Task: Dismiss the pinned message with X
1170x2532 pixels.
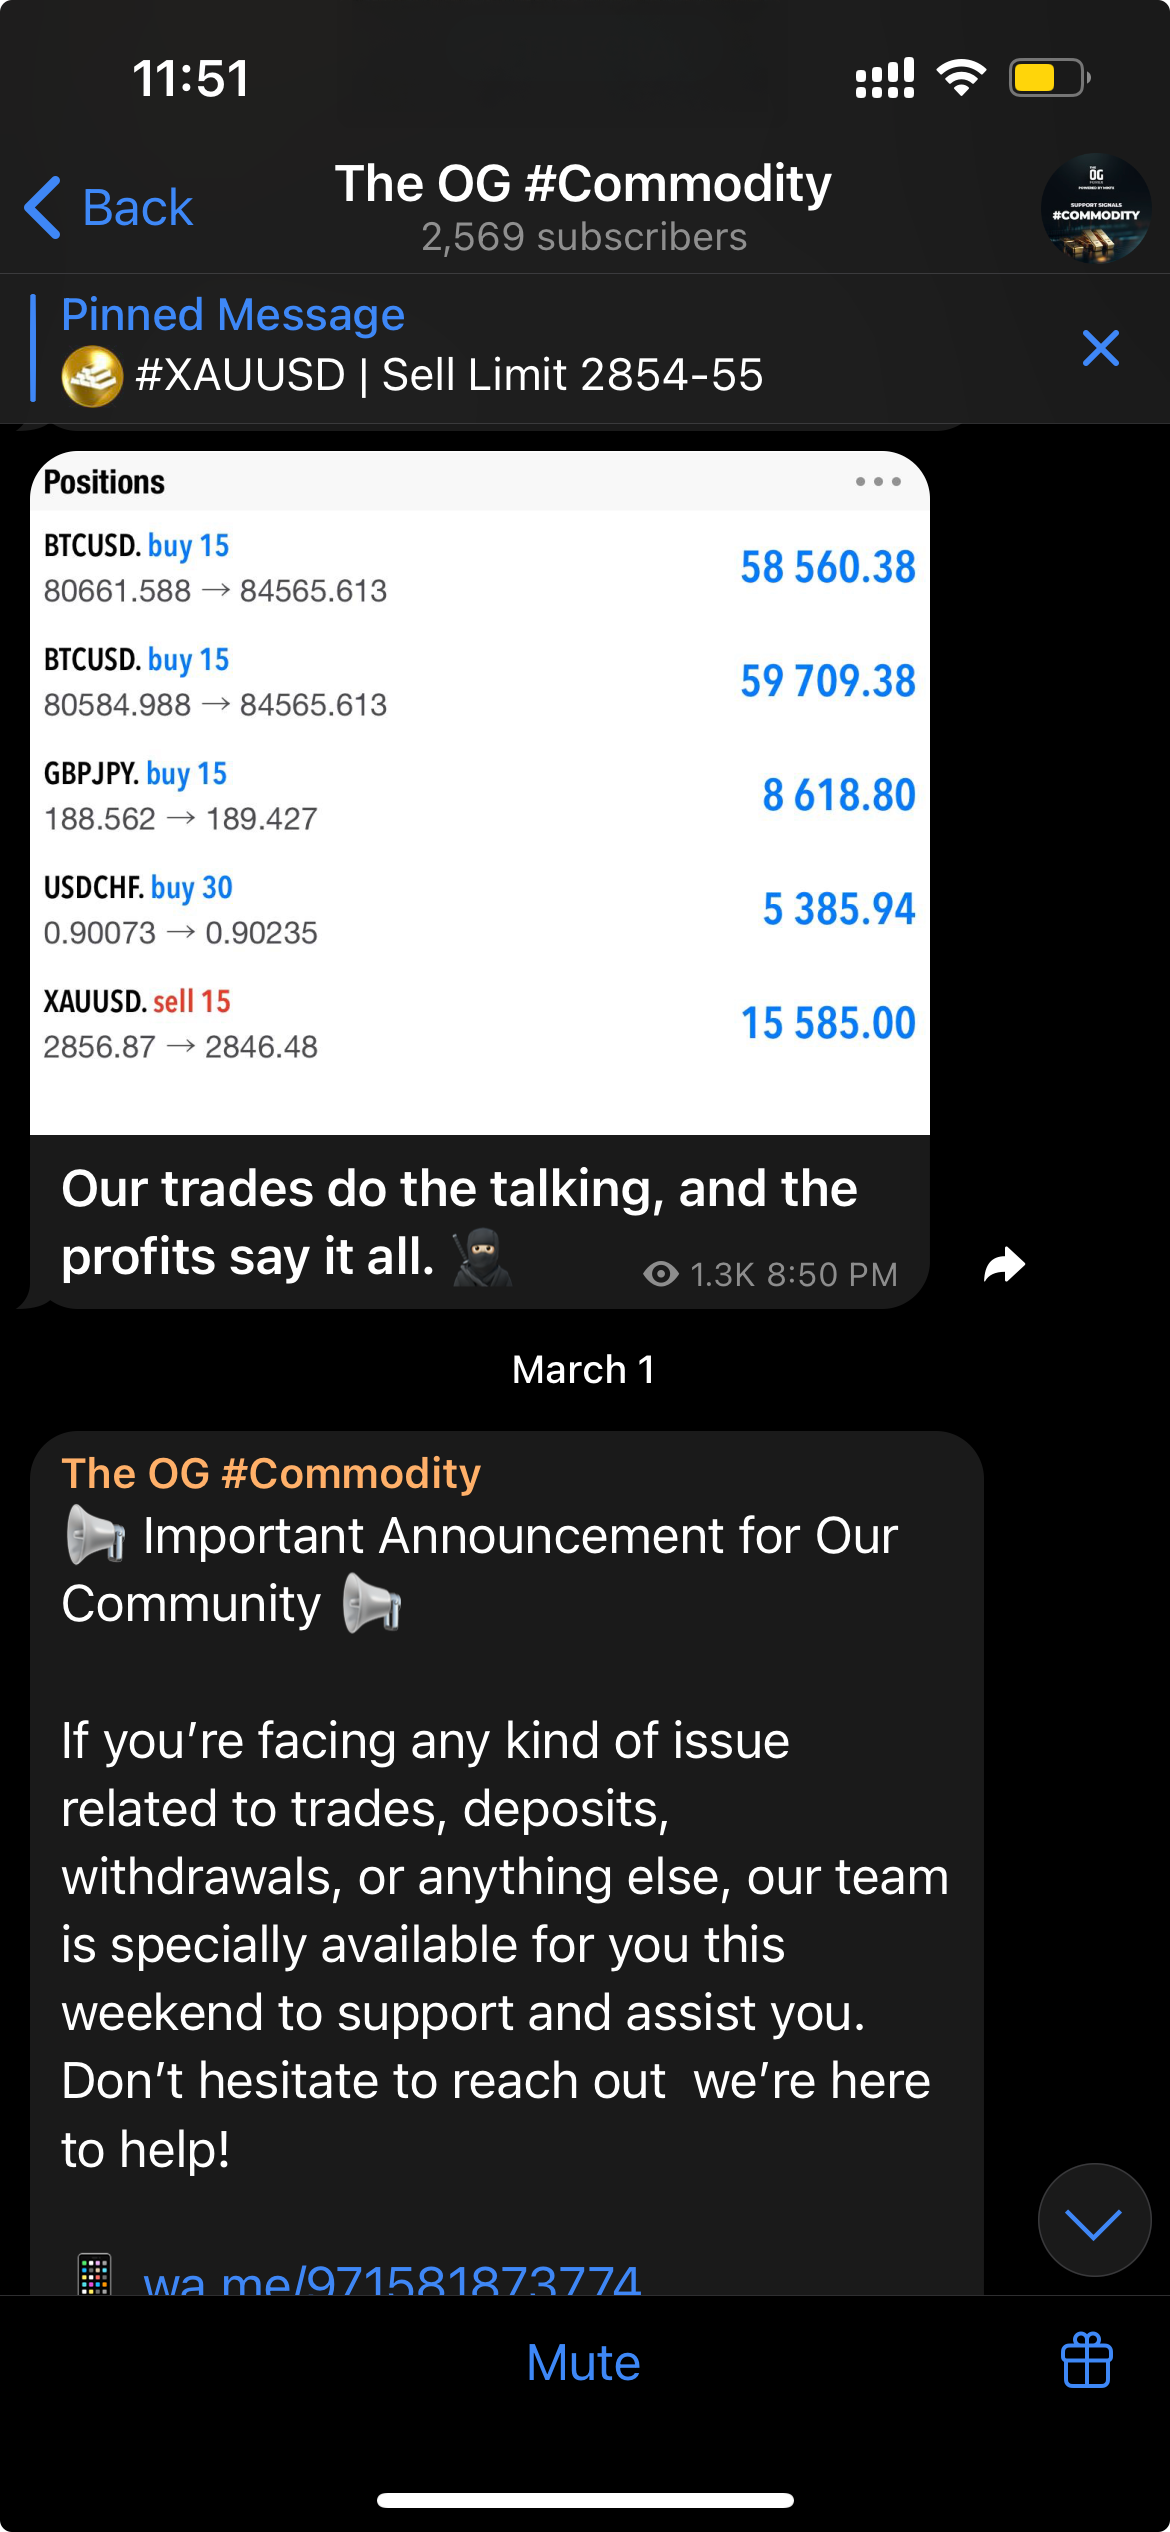Action: pos(1100,348)
